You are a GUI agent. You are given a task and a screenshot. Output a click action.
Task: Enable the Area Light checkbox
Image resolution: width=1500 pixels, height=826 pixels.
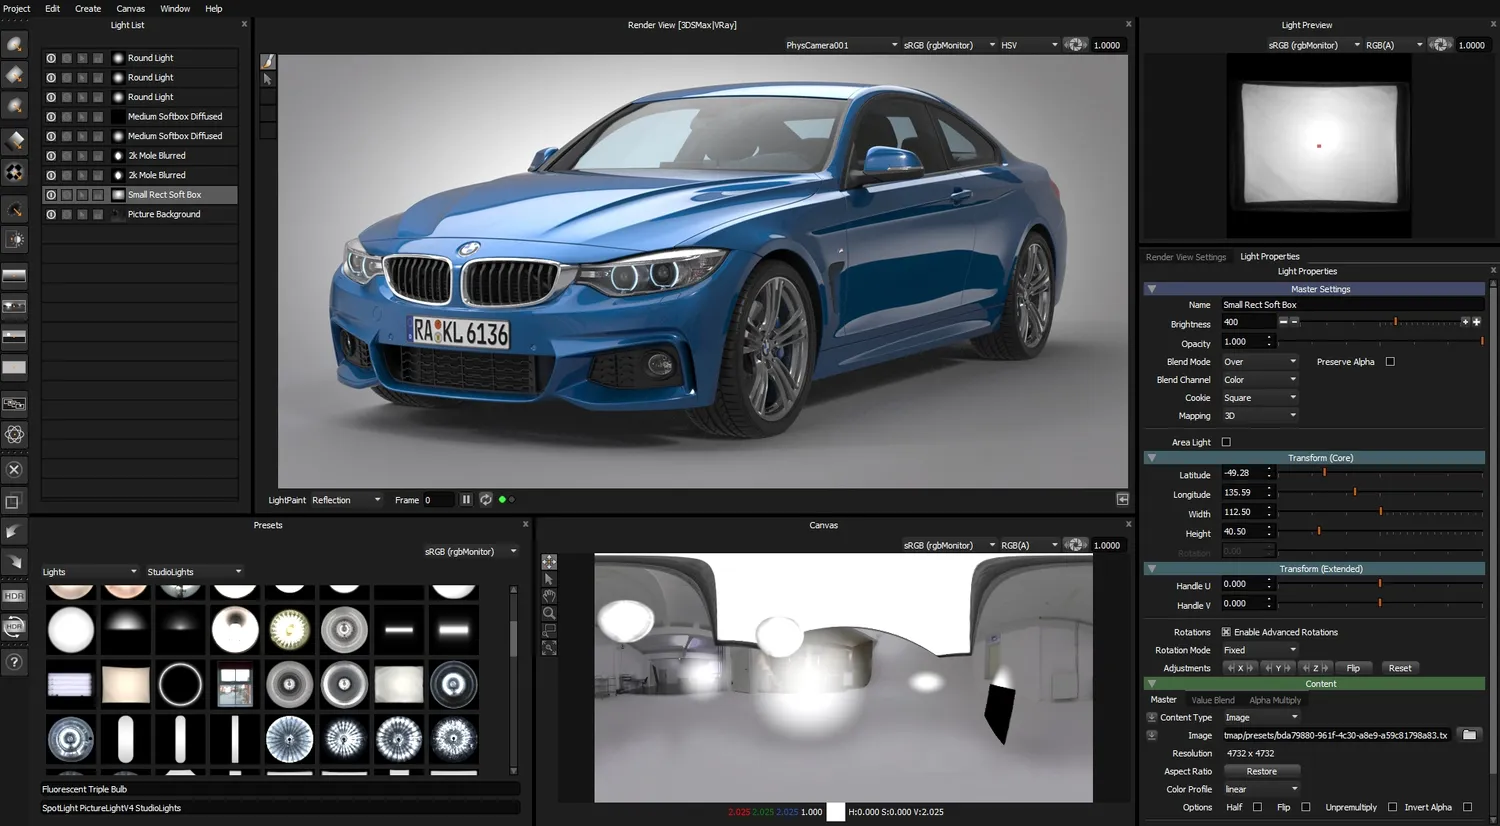coord(1225,441)
